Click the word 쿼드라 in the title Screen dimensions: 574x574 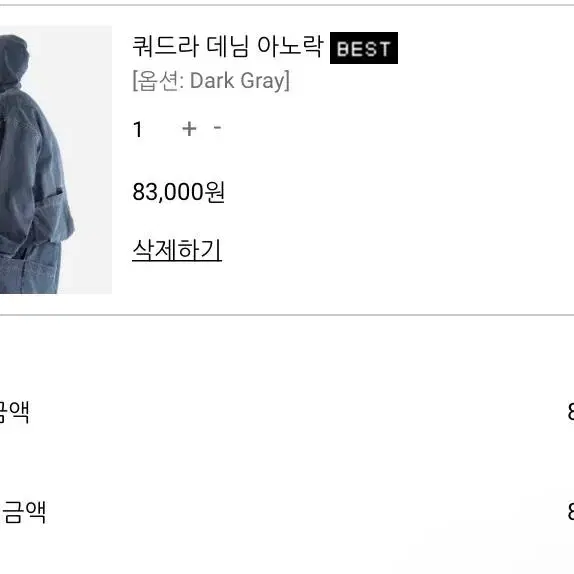(165, 46)
